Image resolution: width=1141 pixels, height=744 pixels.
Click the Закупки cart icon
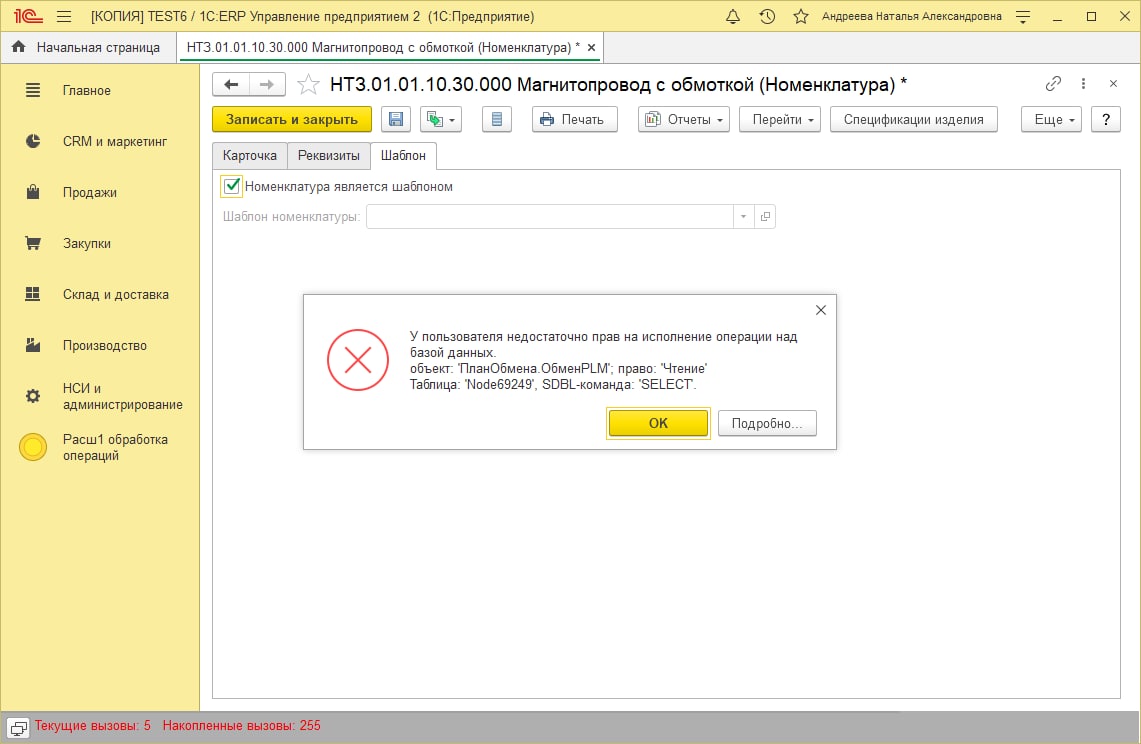tap(33, 243)
